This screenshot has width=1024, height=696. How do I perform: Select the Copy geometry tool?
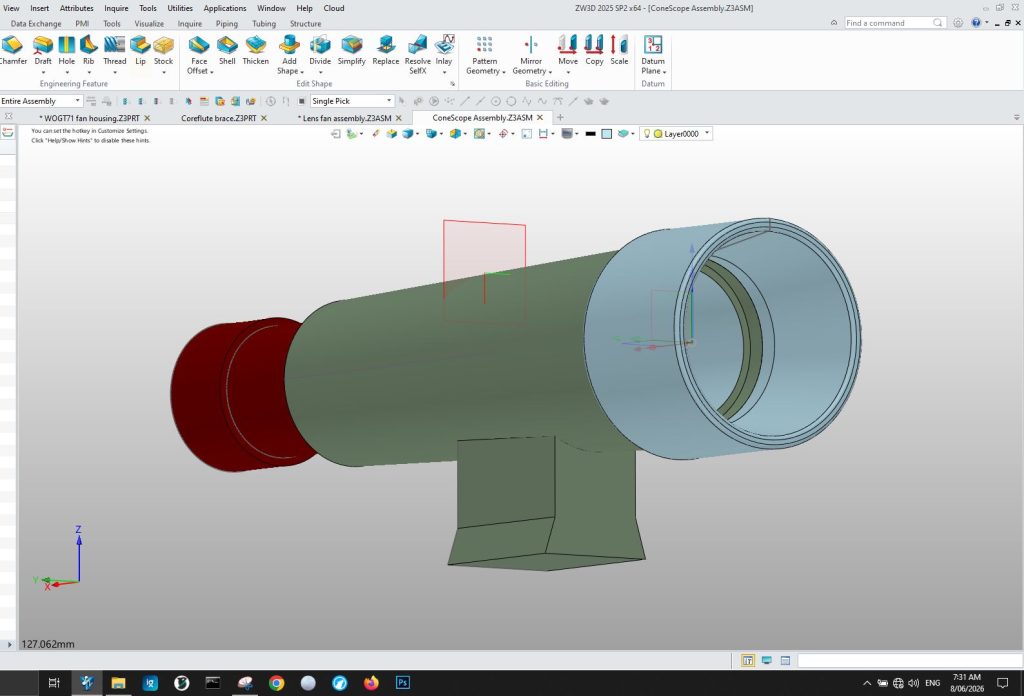tap(594, 50)
